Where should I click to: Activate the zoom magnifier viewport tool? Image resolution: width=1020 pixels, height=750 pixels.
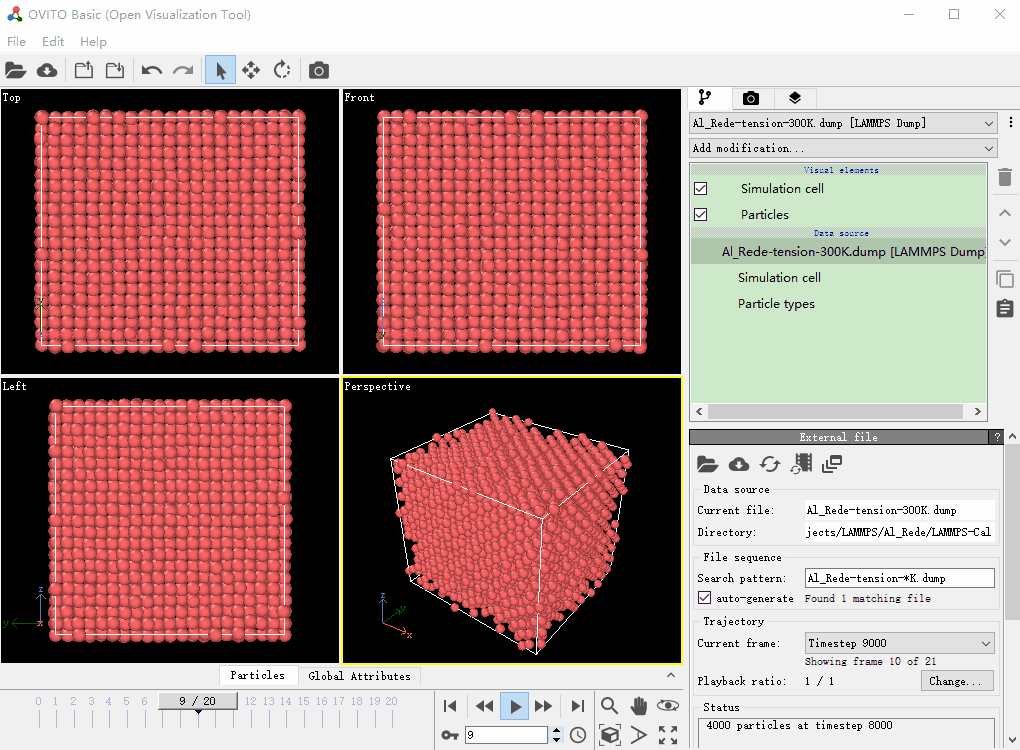(609, 706)
